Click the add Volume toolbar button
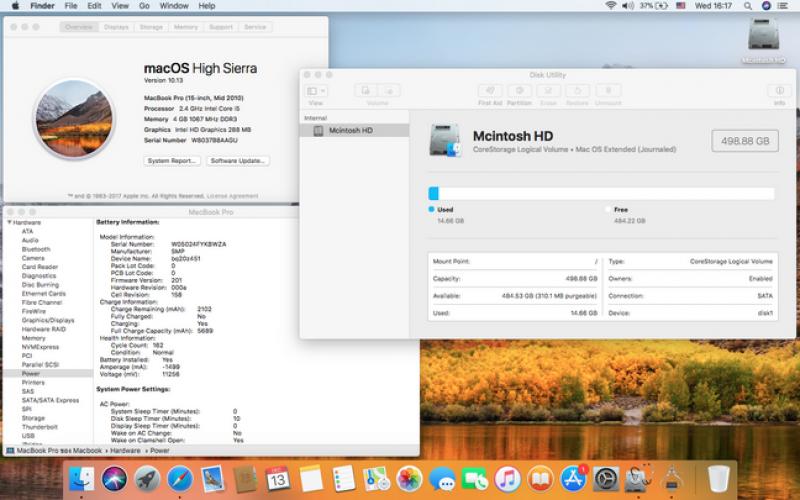Viewport: 800px width, 500px height. point(366,91)
